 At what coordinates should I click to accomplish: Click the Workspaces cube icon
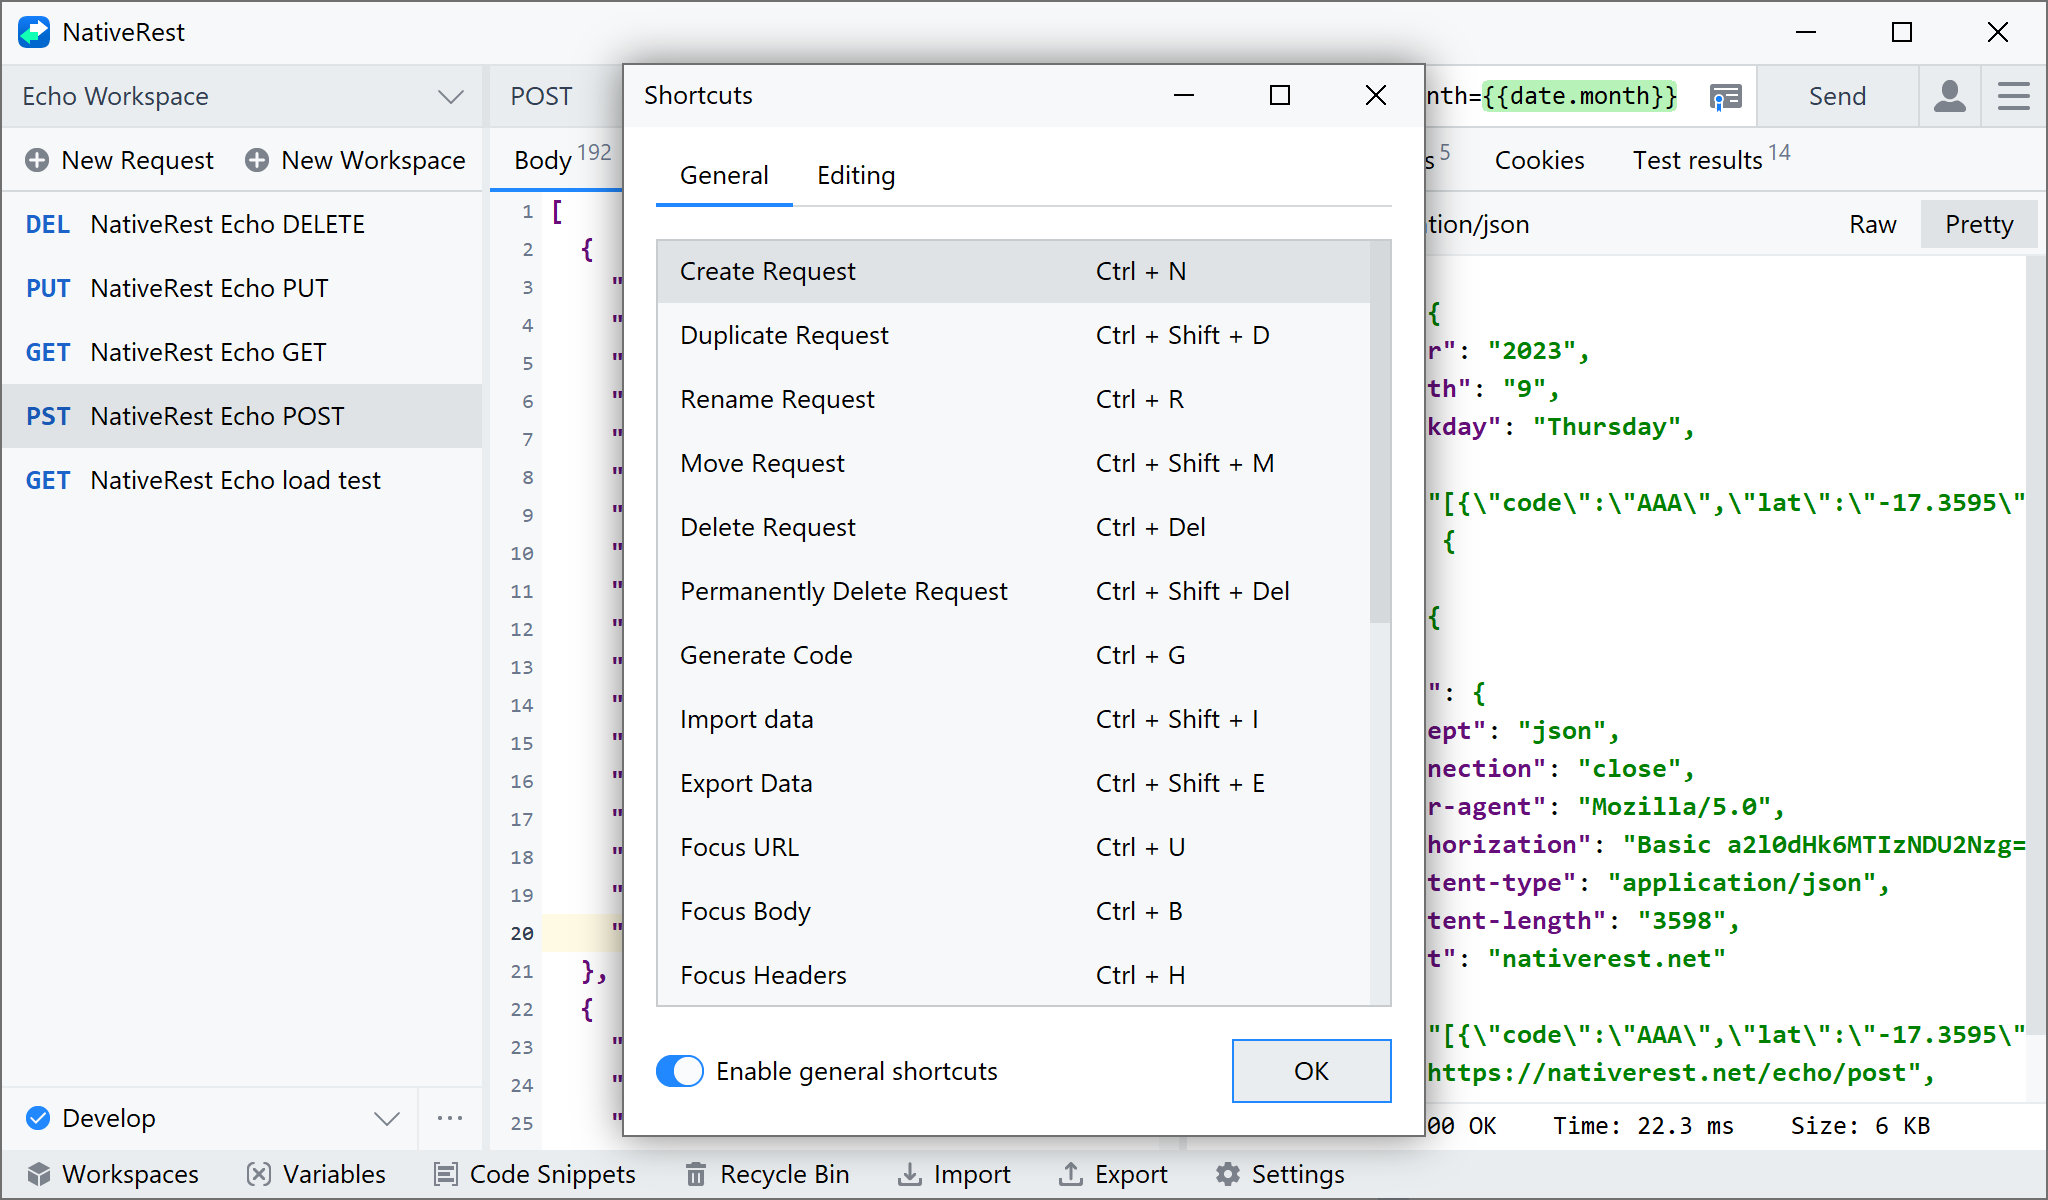(x=38, y=1174)
